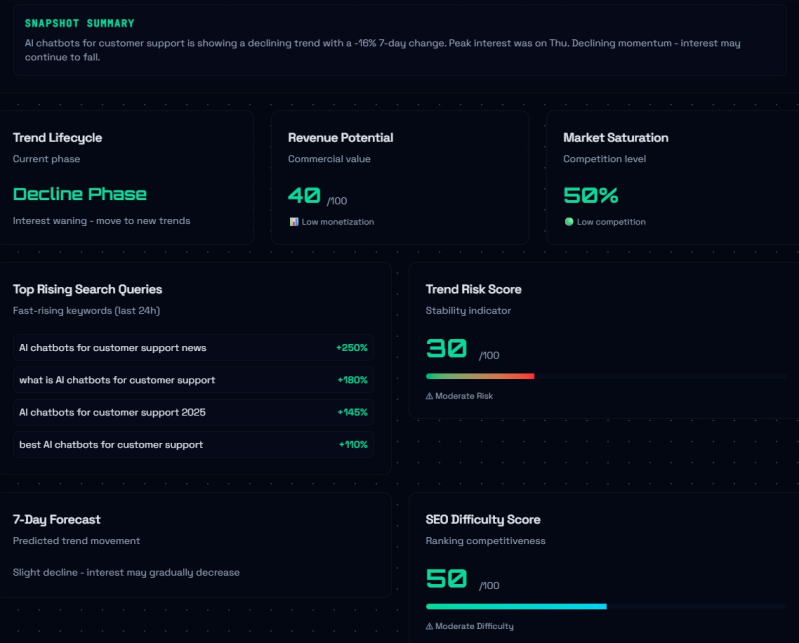Click the snapshot summary paragraph about declining trend
799x643 pixels.
click(x=382, y=50)
